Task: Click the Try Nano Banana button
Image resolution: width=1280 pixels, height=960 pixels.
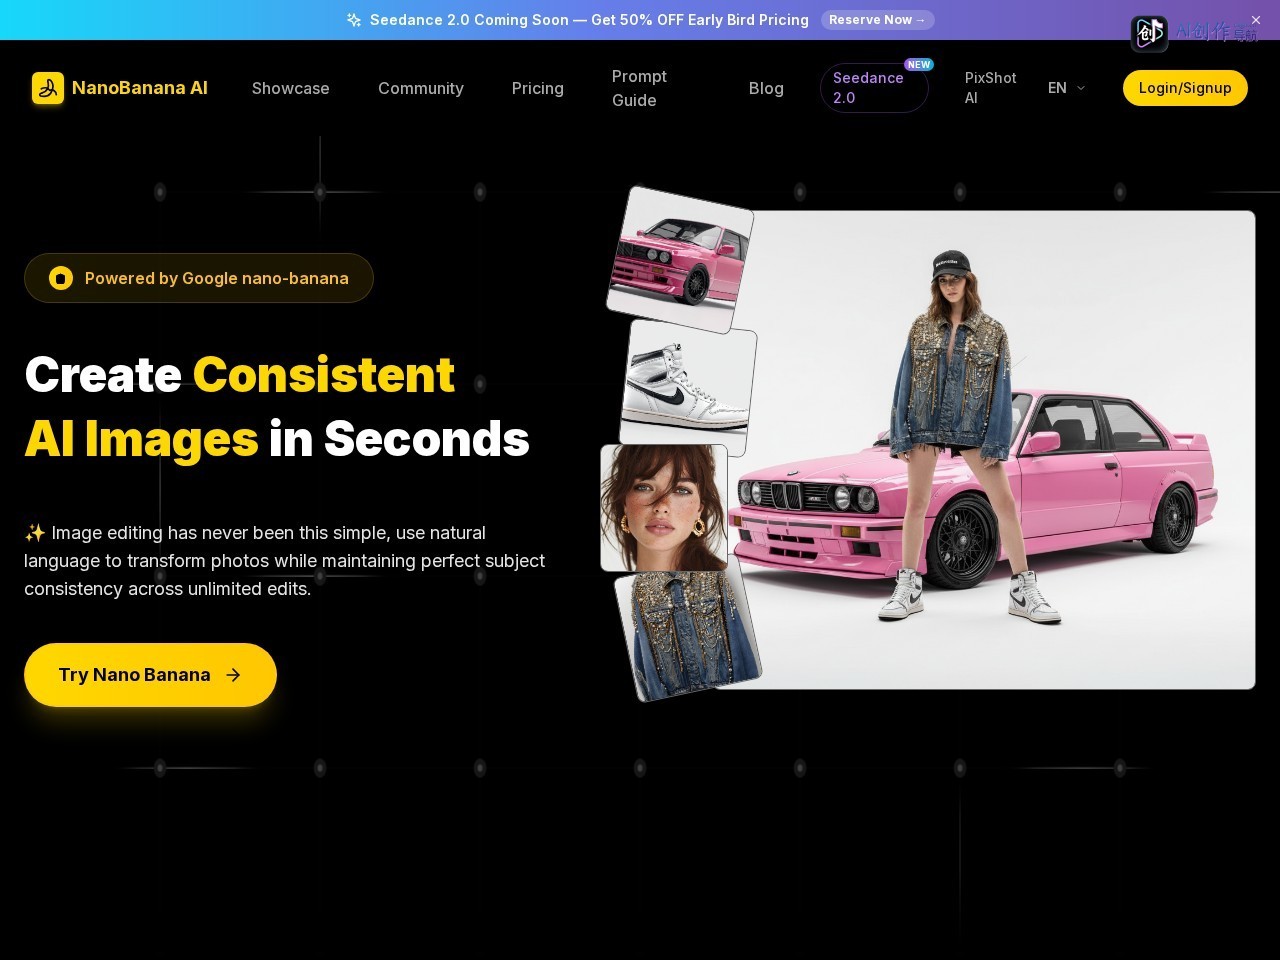Action: pos(150,675)
